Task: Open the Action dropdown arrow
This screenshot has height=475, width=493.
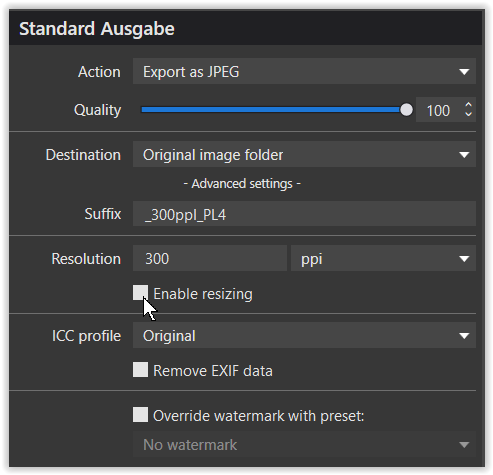Action: click(464, 72)
